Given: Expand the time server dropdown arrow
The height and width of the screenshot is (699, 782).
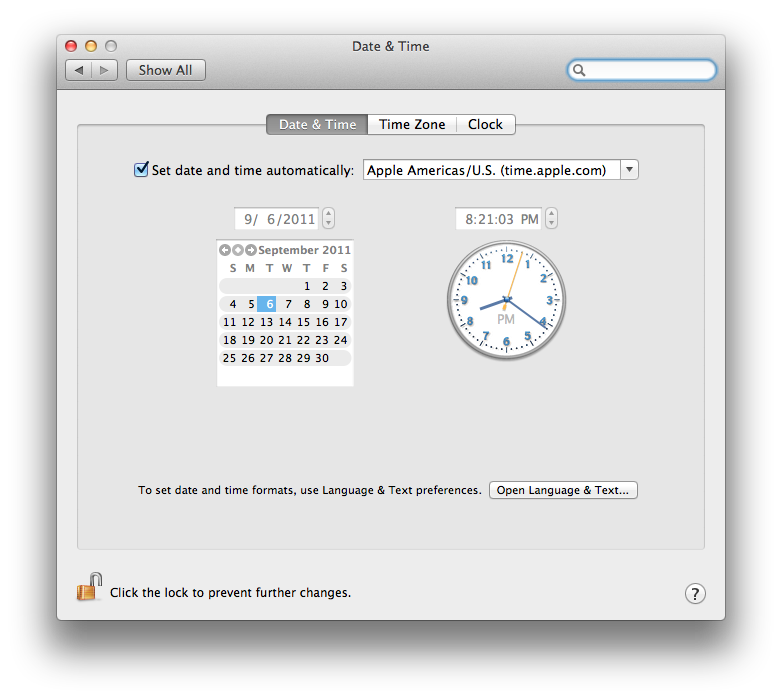Looking at the screenshot, I should tap(629, 170).
